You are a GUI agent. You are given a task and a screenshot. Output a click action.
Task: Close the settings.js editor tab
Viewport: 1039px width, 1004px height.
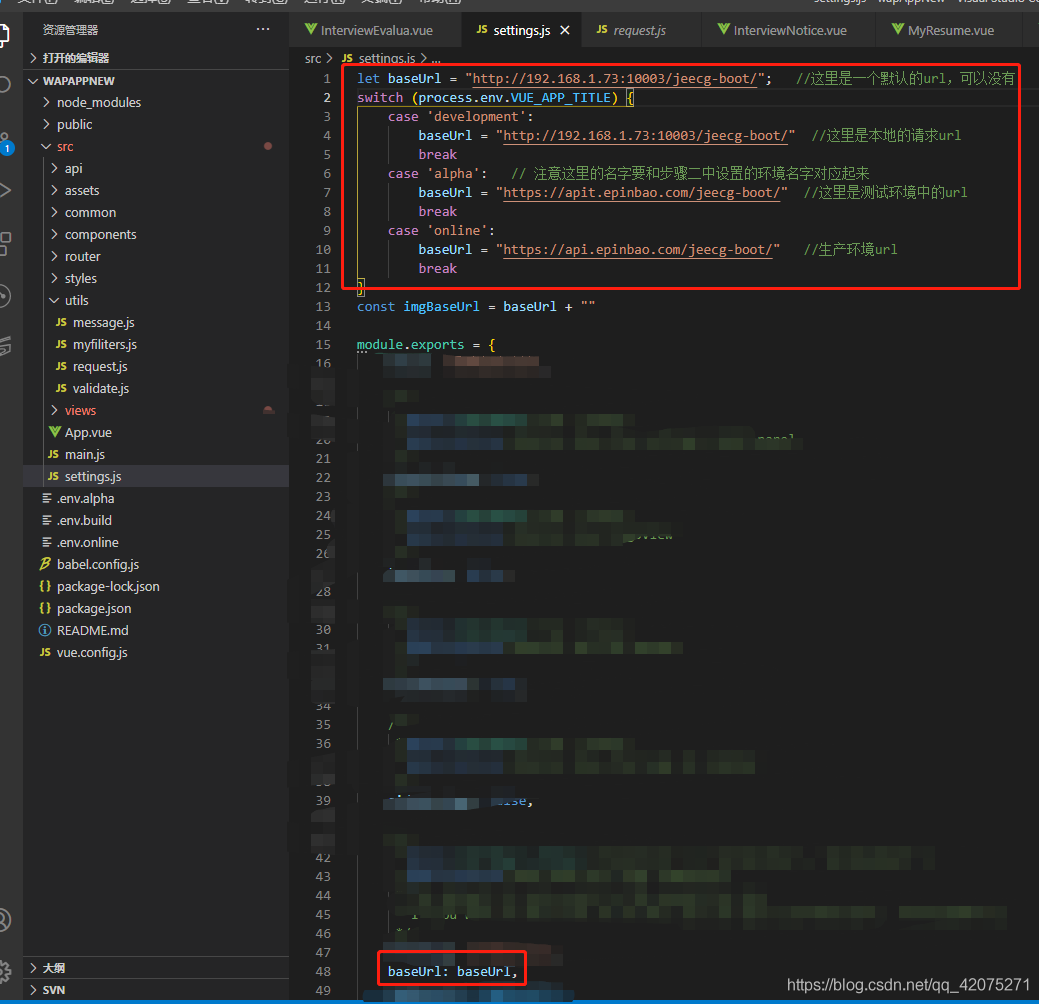(565, 30)
